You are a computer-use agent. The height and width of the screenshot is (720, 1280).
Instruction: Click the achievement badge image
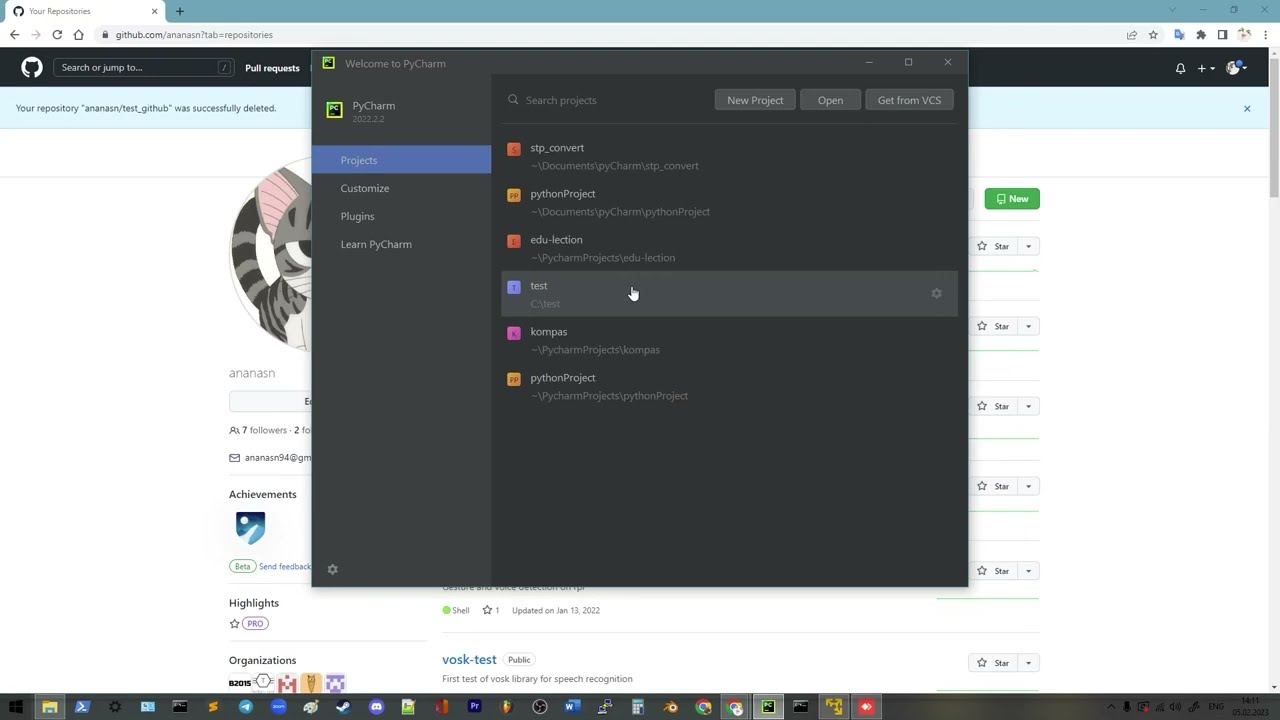click(x=251, y=528)
